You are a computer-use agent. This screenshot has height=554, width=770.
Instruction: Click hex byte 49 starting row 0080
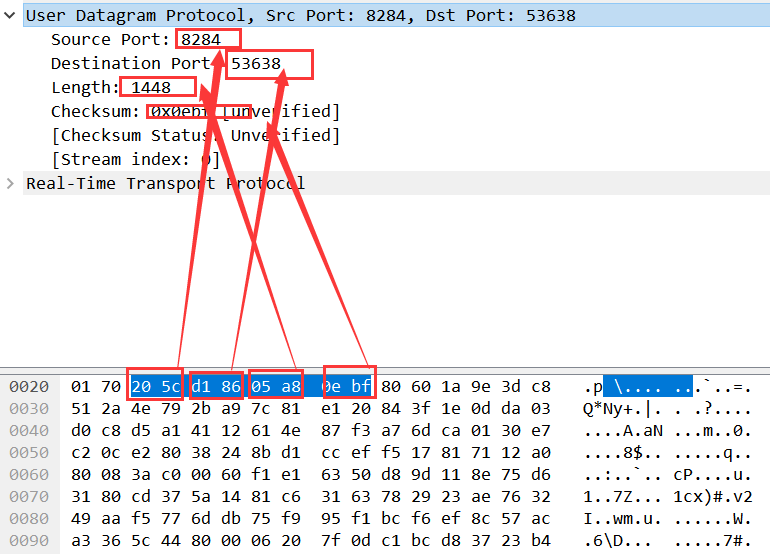[x=81, y=519]
